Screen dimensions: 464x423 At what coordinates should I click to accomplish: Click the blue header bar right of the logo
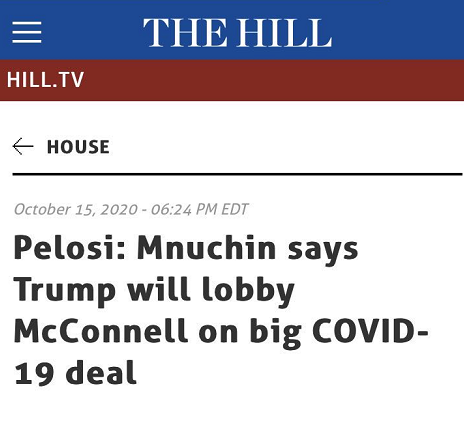(x=398, y=30)
